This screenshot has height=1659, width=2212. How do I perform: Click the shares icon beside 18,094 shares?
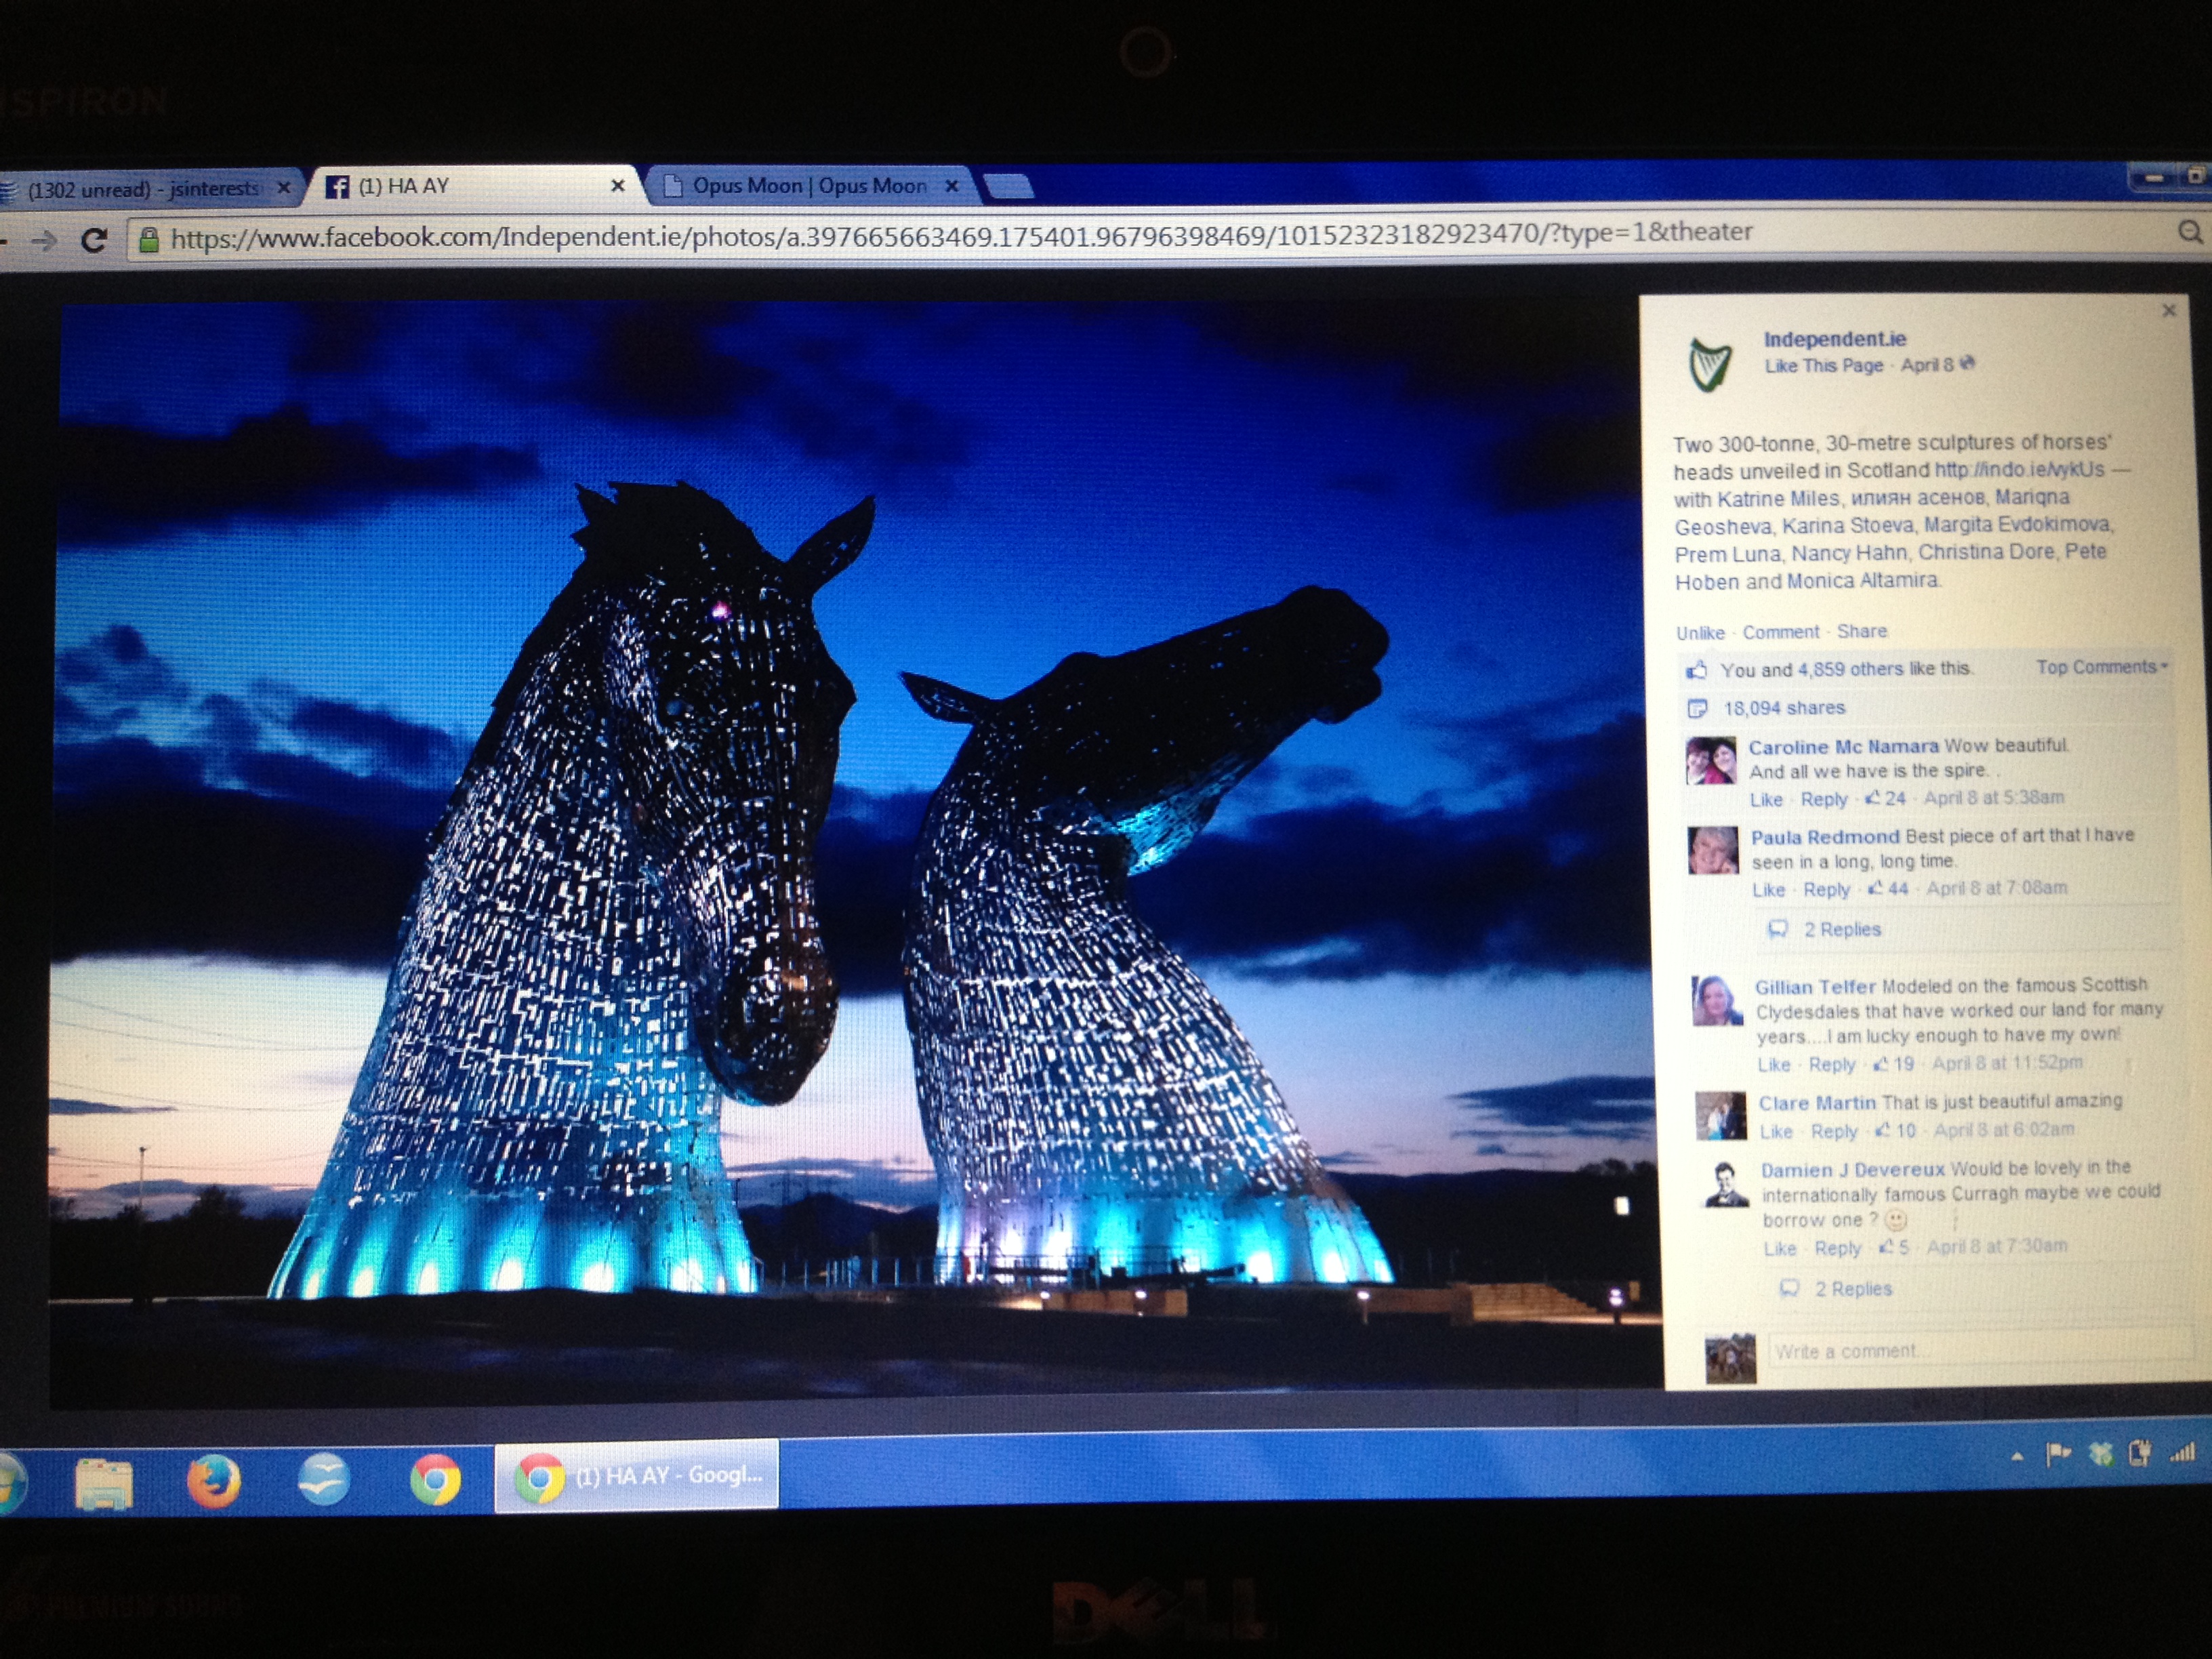tap(1696, 709)
